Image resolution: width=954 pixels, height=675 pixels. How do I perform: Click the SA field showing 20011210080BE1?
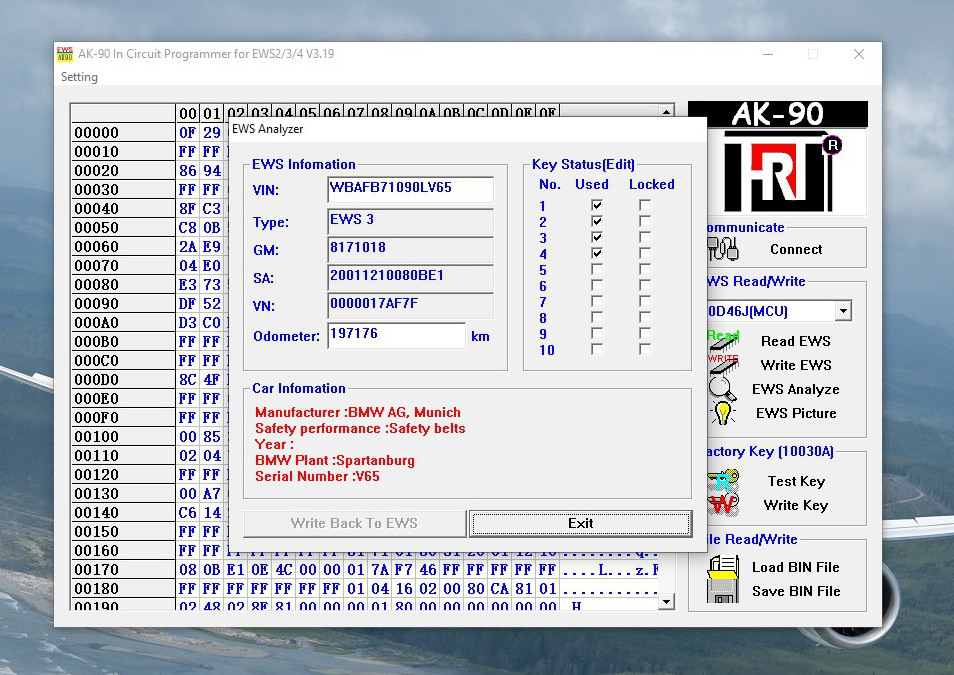pos(410,278)
